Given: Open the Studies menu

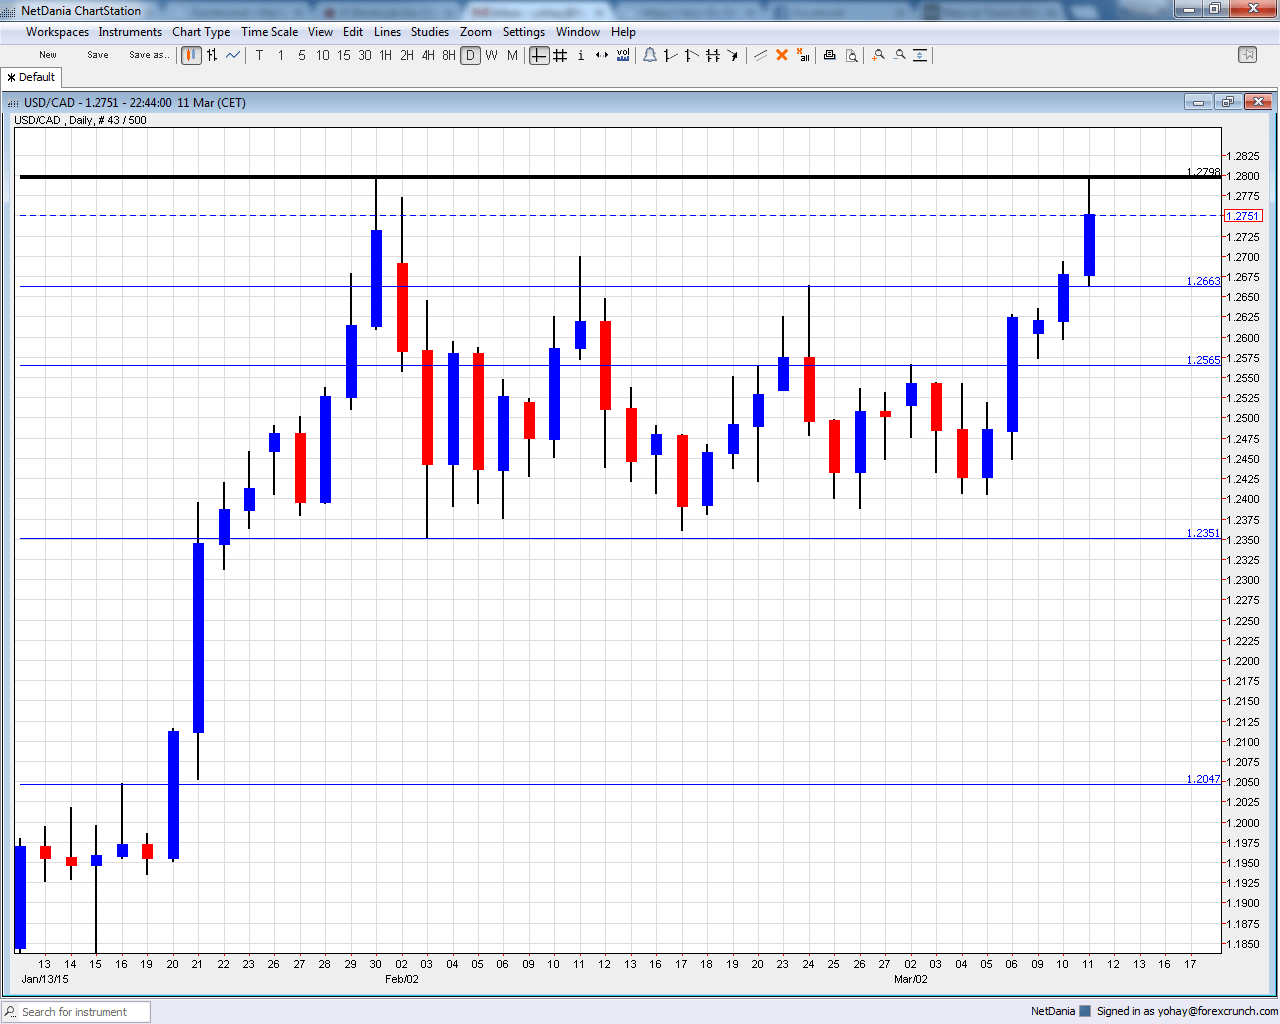Looking at the screenshot, I should click(x=430, y=32).
